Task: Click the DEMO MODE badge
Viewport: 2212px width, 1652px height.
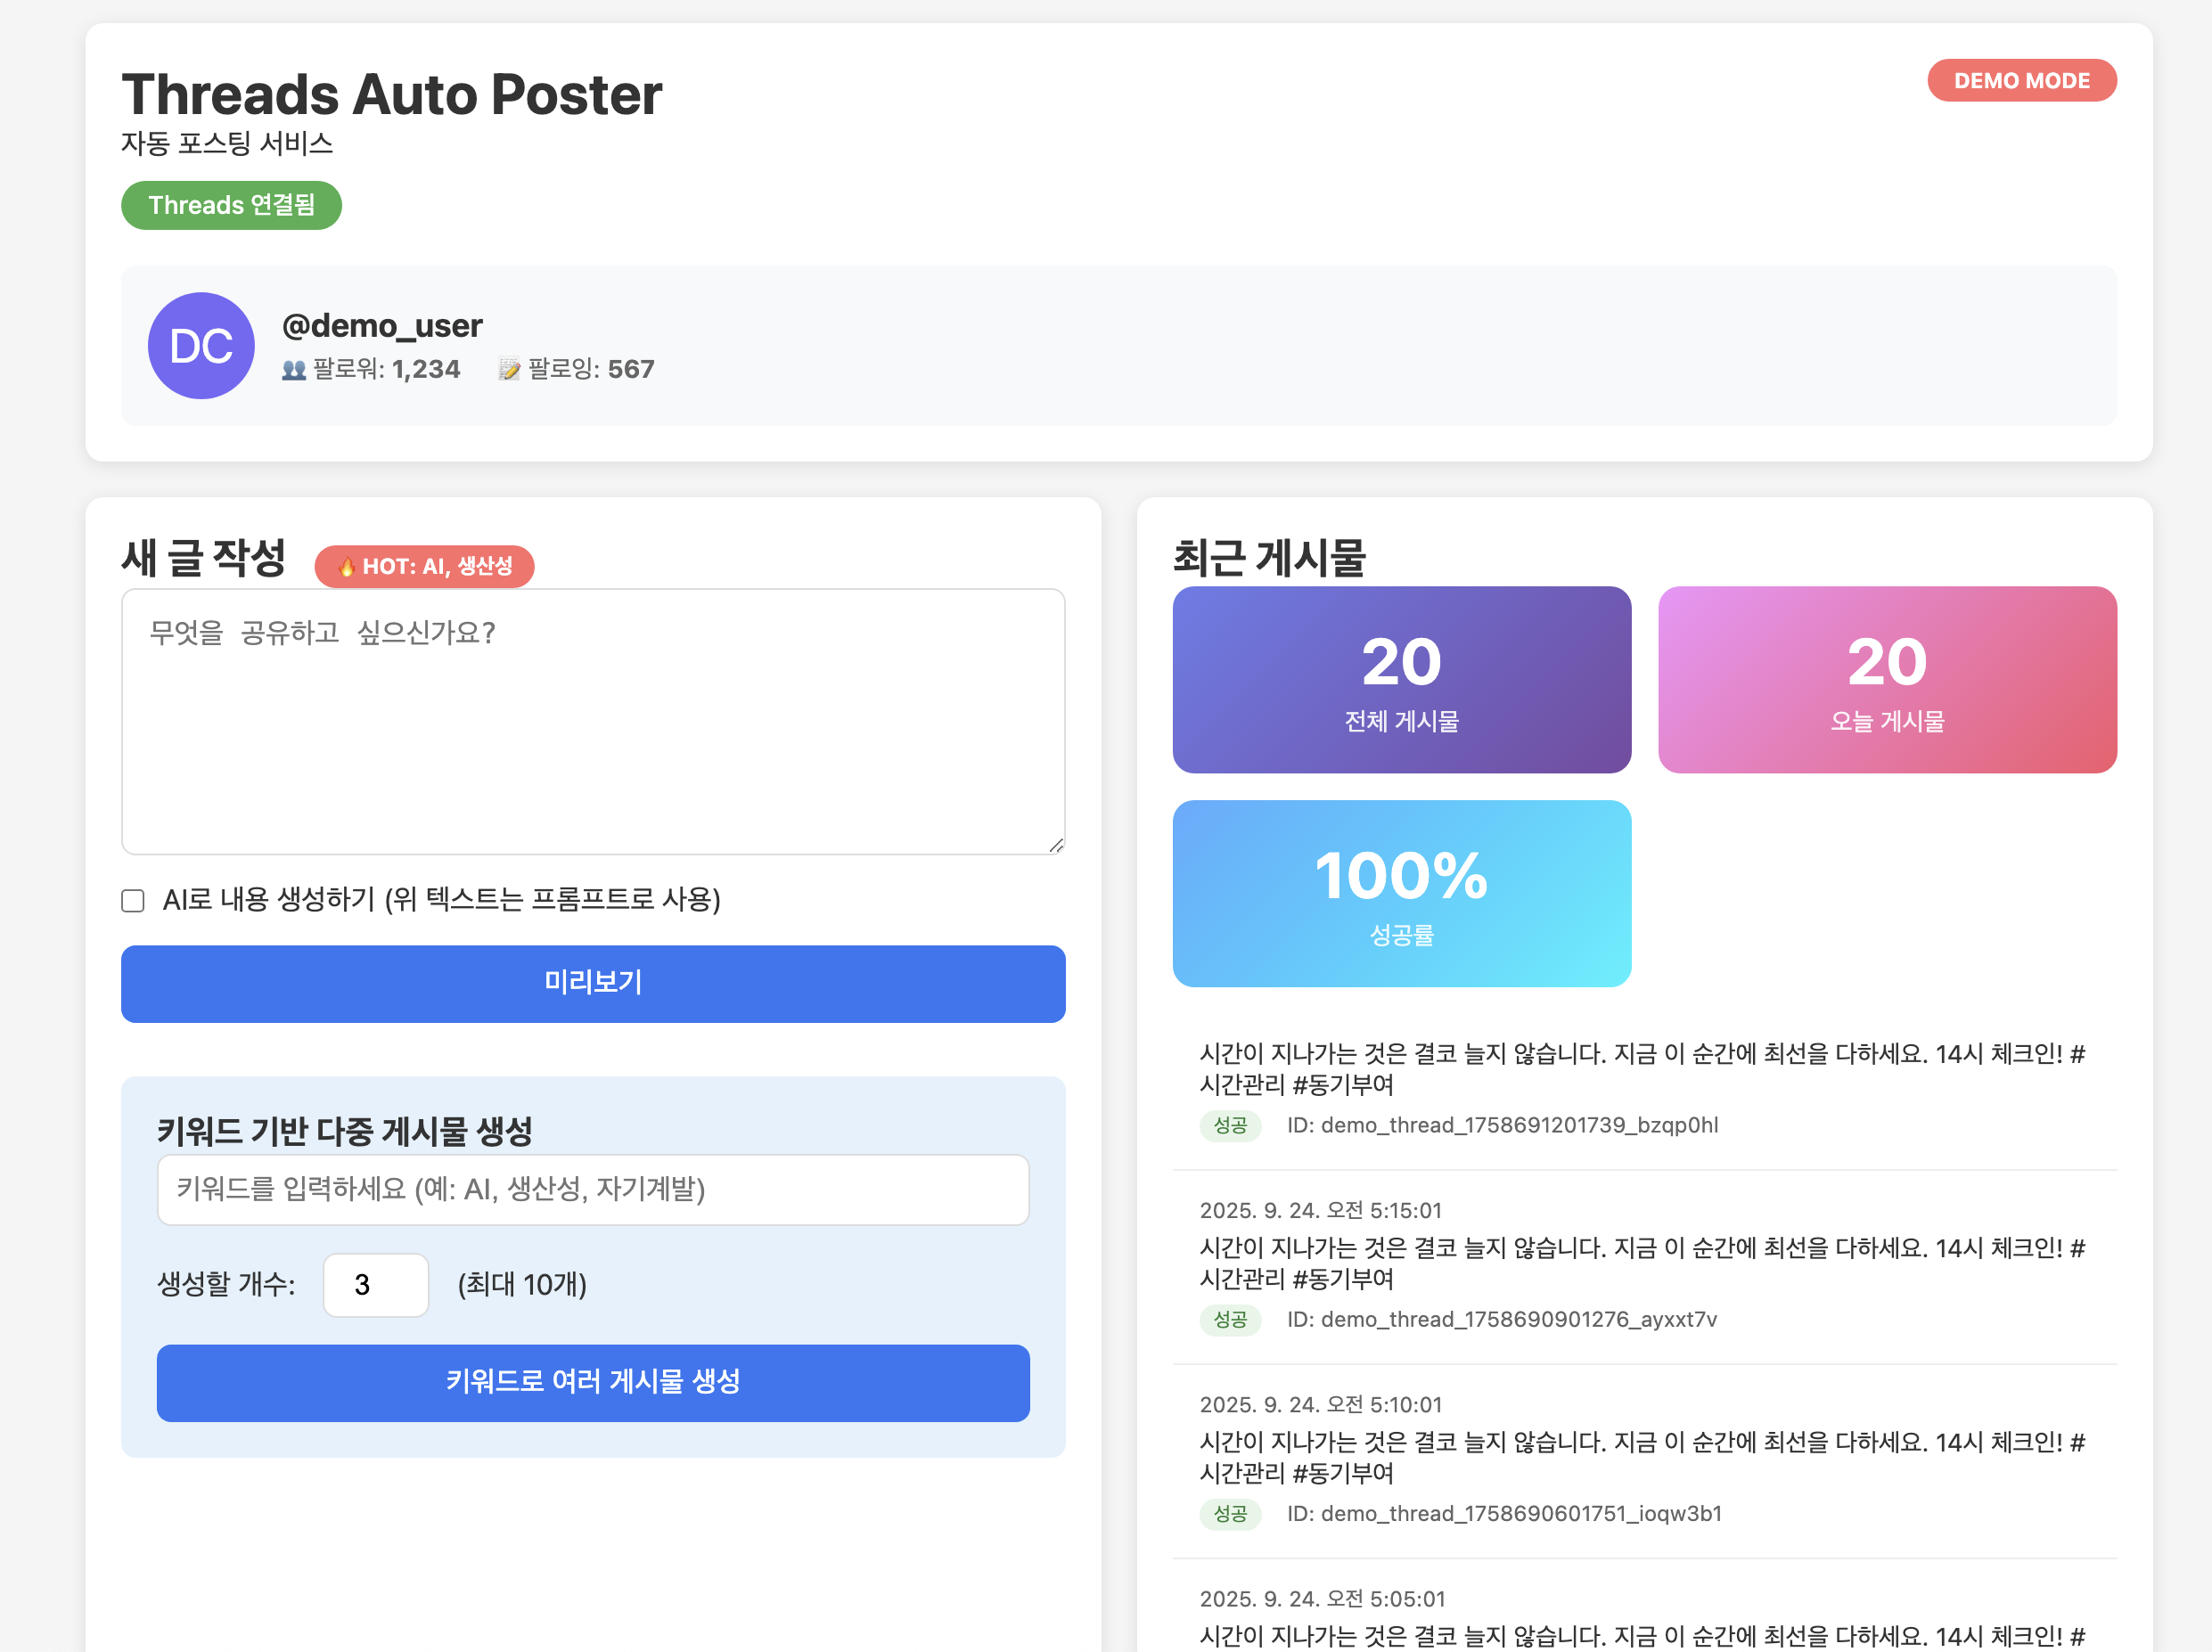Action: [x=2021, y=81]
